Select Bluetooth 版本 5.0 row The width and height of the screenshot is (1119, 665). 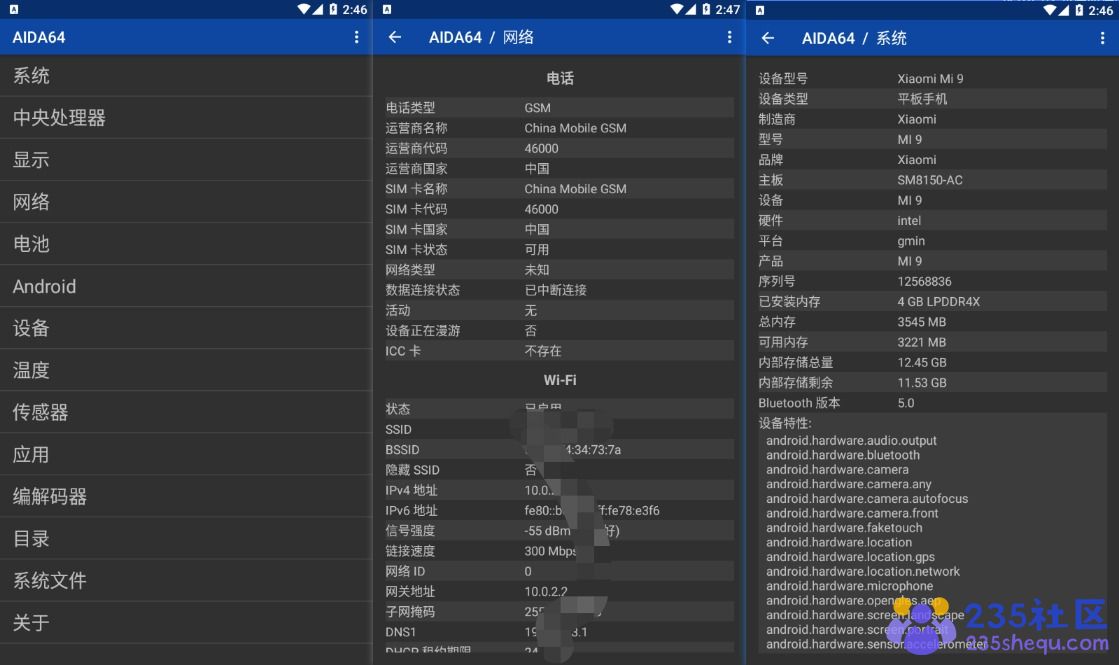point(932,402)
